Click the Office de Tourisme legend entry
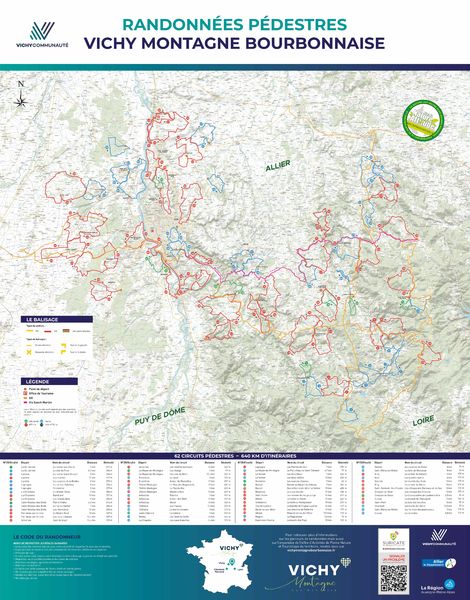This screenshot has height=600, width=470. click(x=39, y=393)
